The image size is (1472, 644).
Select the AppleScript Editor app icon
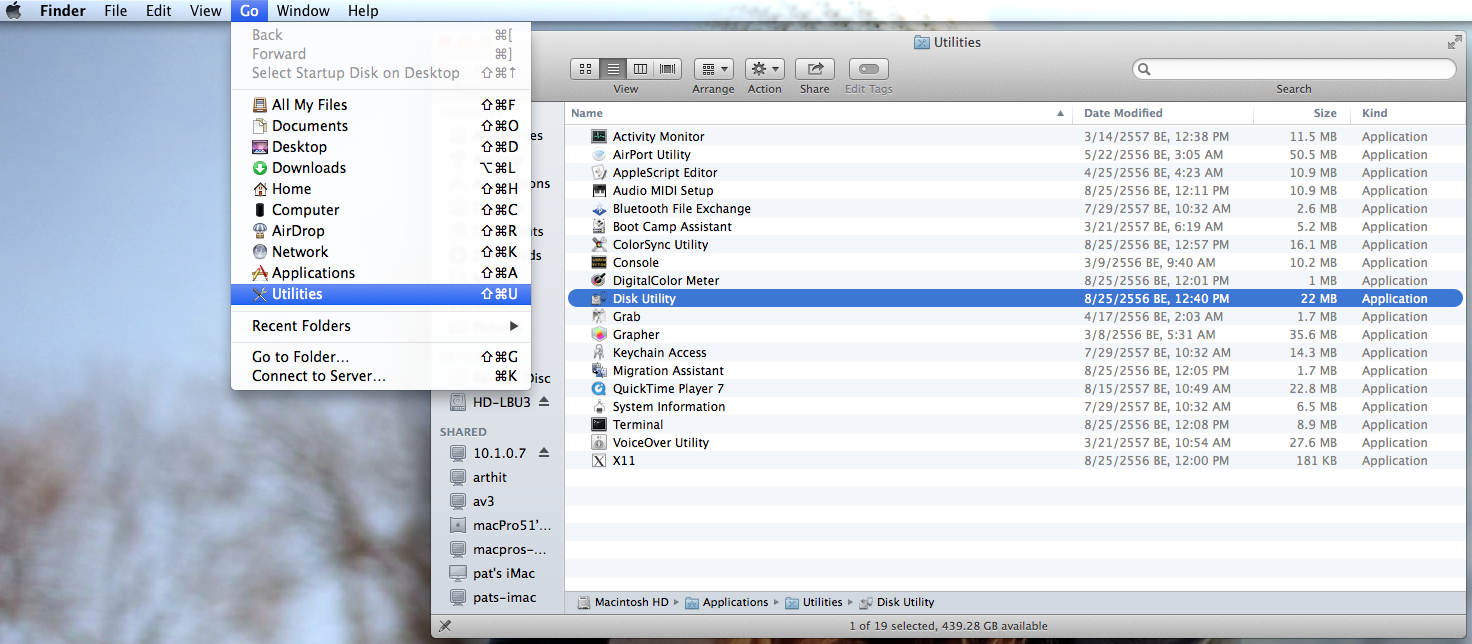coord(599,173)
